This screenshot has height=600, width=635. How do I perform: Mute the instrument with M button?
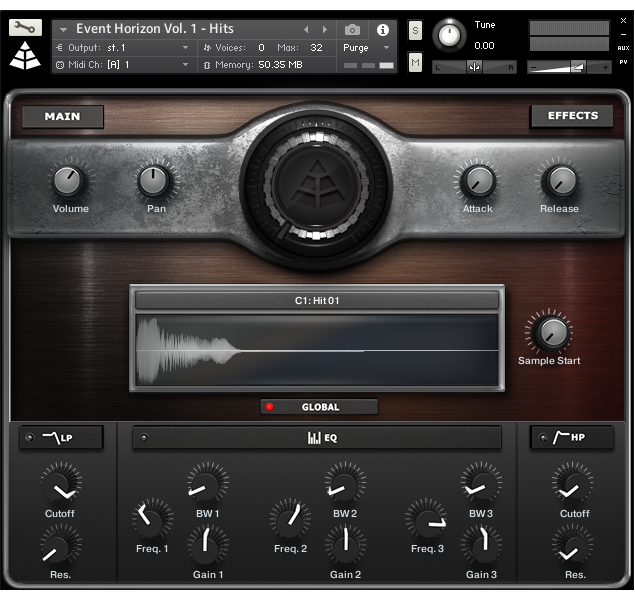[415, 62]
